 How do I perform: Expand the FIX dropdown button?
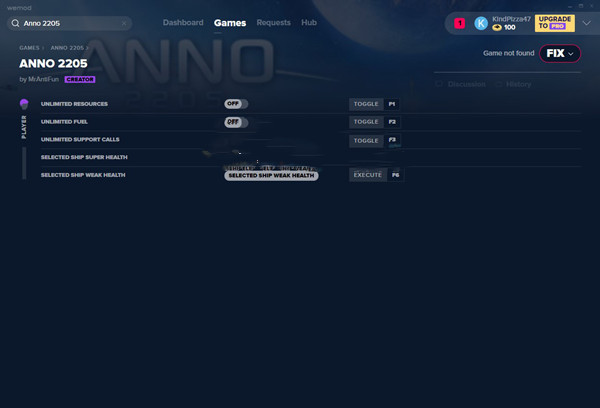click(x=559, y=53)
